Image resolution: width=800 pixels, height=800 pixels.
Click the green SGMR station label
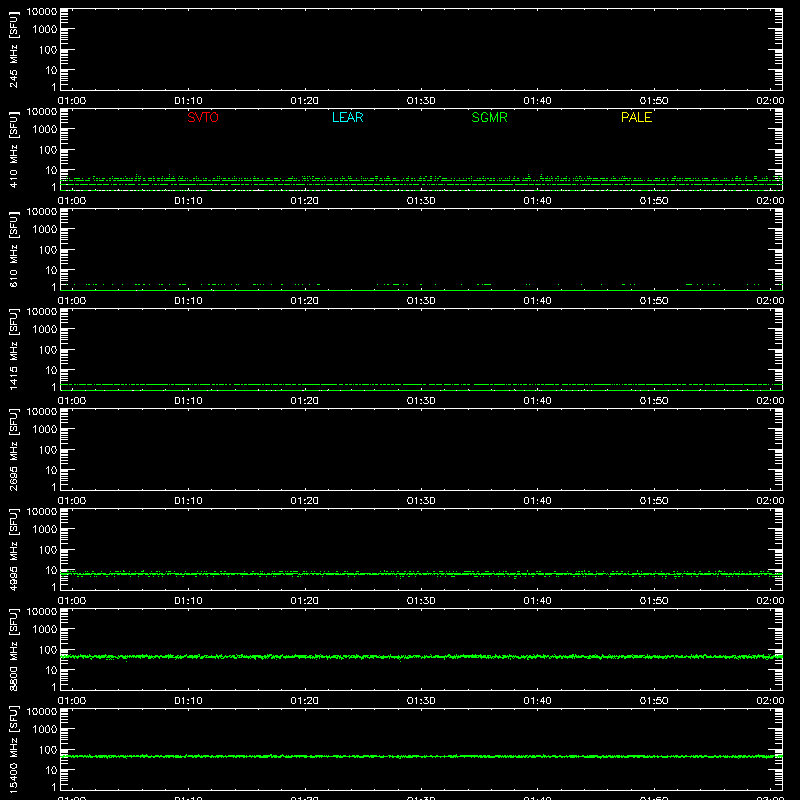(489, 117)
